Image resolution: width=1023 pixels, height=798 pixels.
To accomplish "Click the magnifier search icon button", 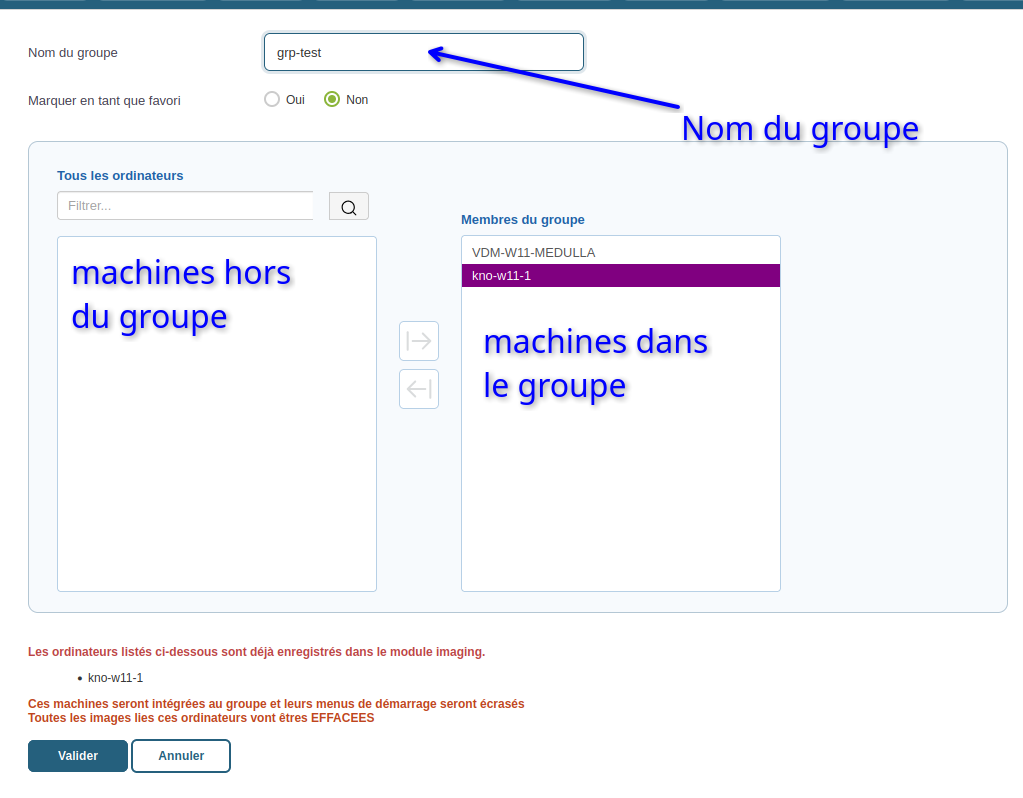I will point(348,206).
